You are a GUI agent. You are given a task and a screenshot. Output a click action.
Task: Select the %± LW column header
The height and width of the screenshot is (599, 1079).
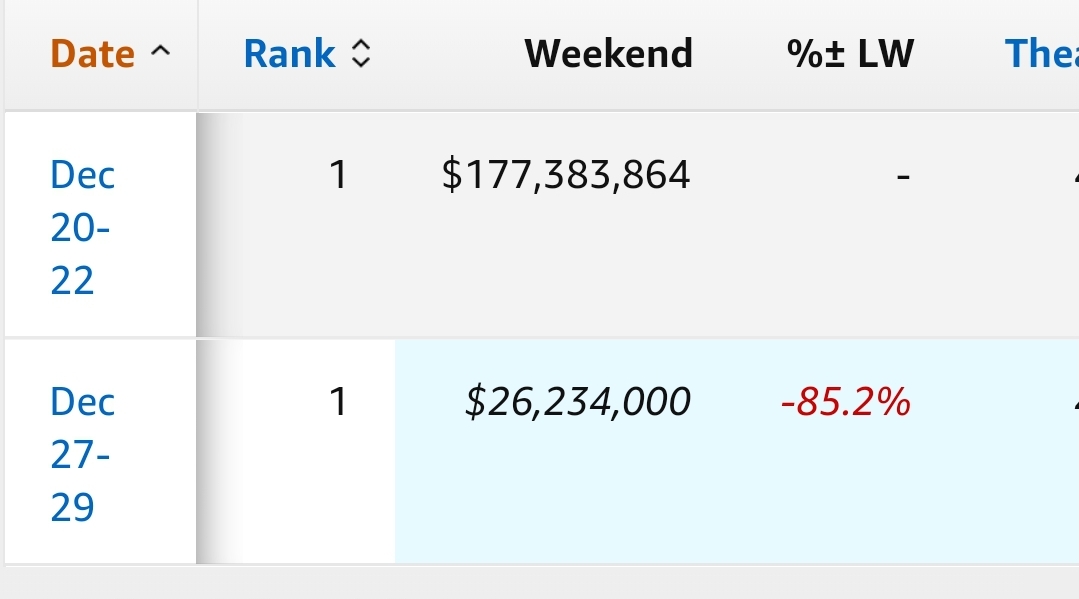click(851, 54)
